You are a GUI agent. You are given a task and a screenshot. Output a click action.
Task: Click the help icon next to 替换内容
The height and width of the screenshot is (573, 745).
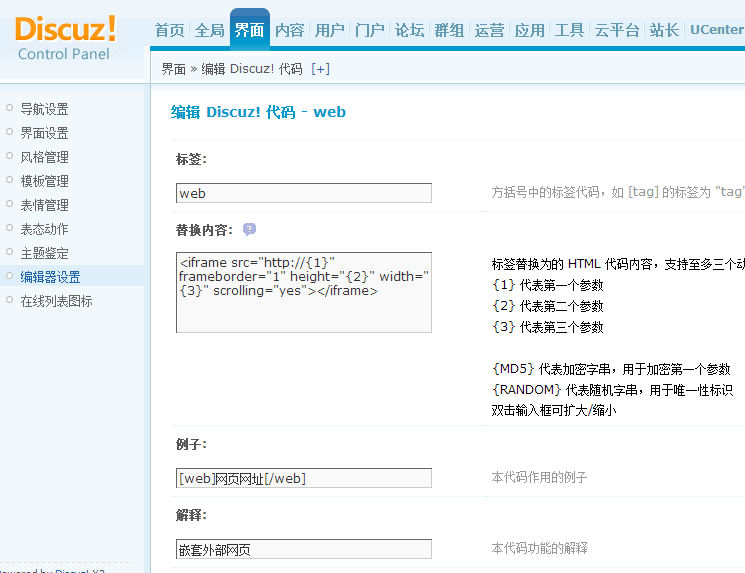249,229
